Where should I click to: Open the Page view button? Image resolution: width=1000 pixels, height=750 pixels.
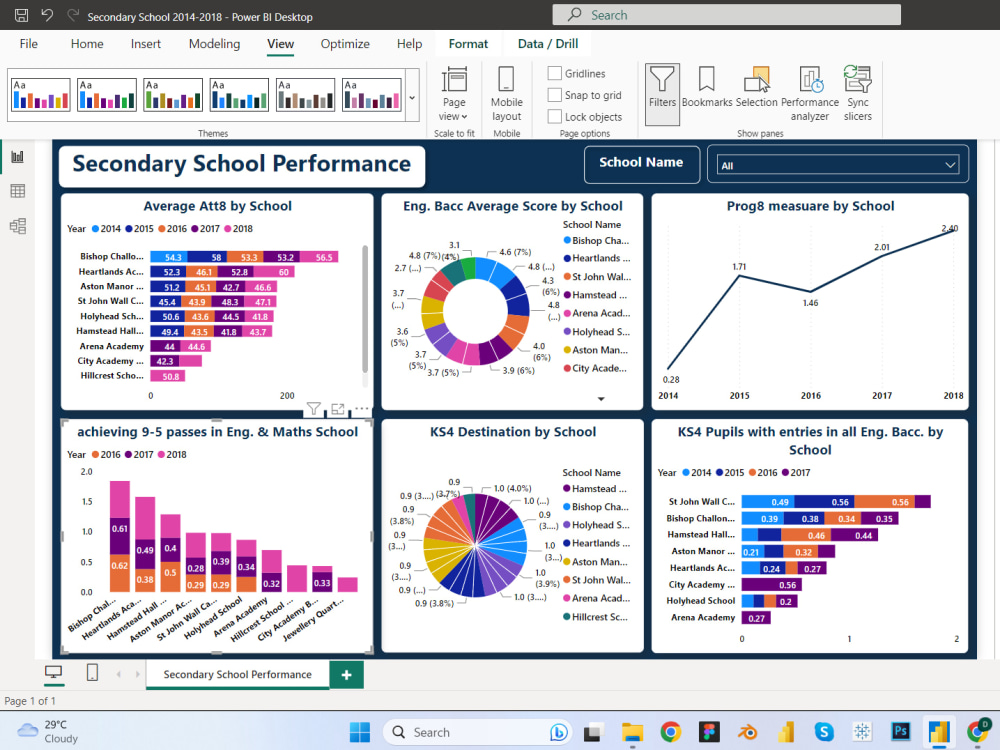pos(454,94)
